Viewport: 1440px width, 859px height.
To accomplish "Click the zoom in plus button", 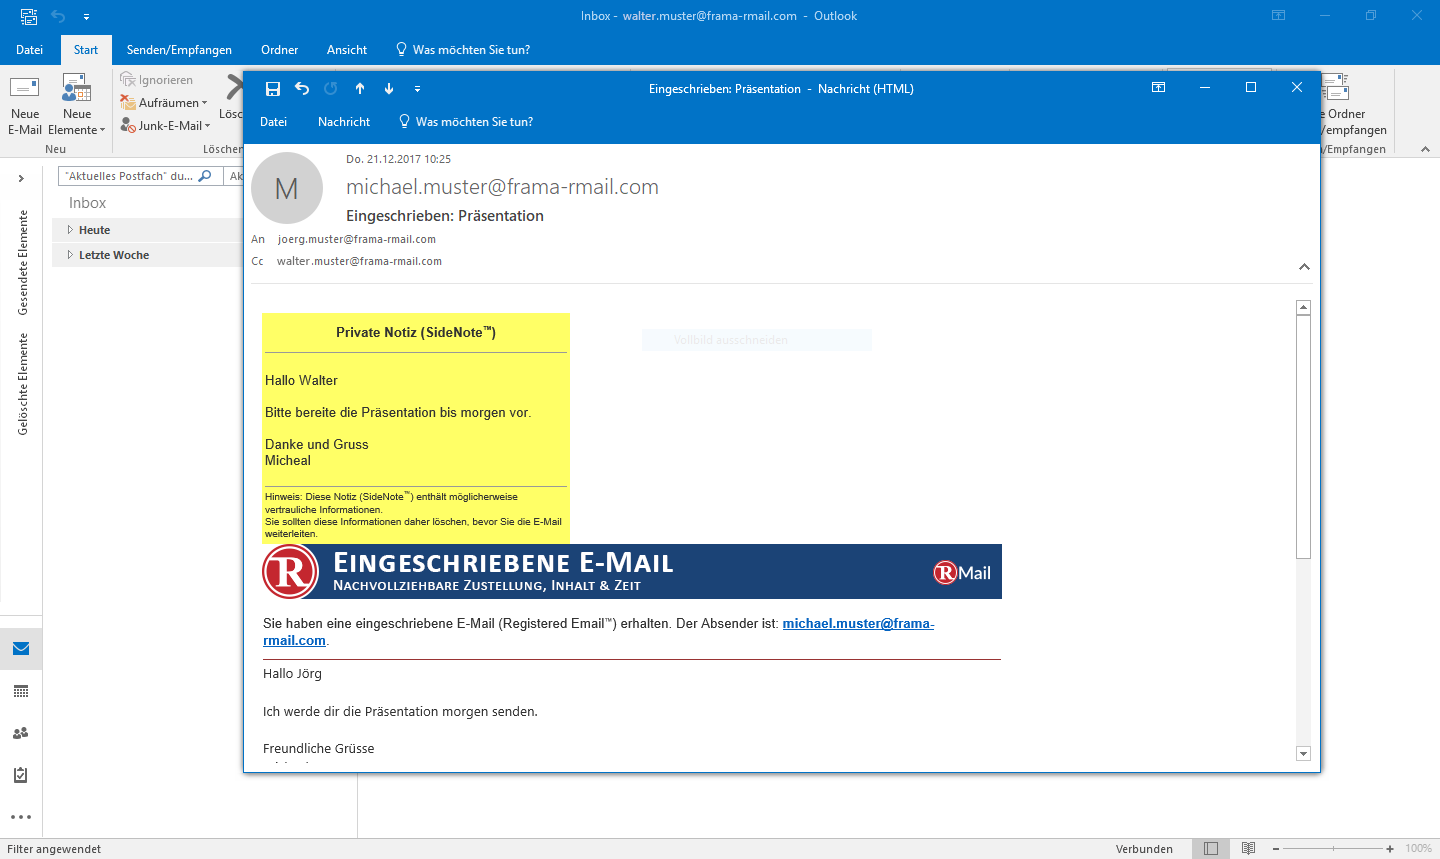I will point(1390,849).
